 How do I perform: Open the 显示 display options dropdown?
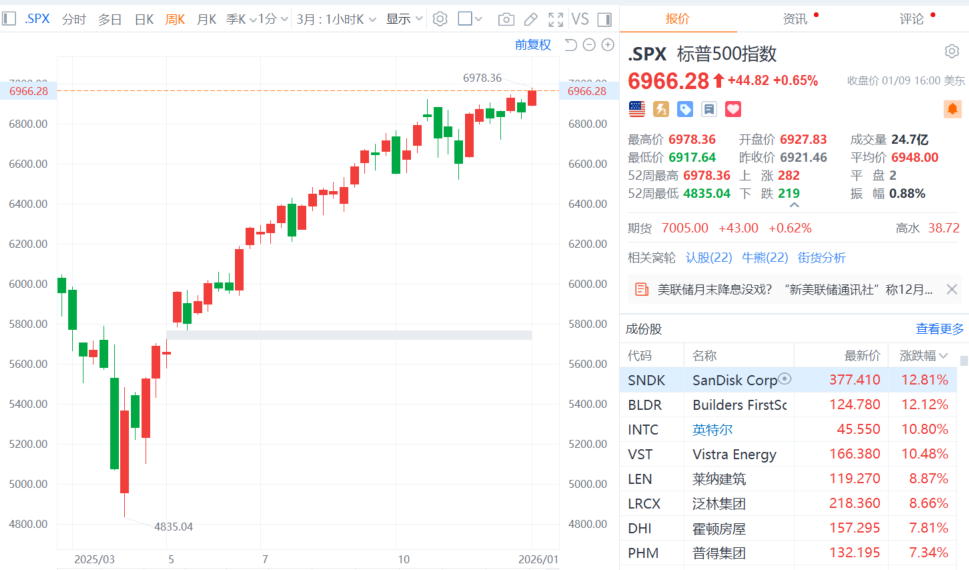404,19
